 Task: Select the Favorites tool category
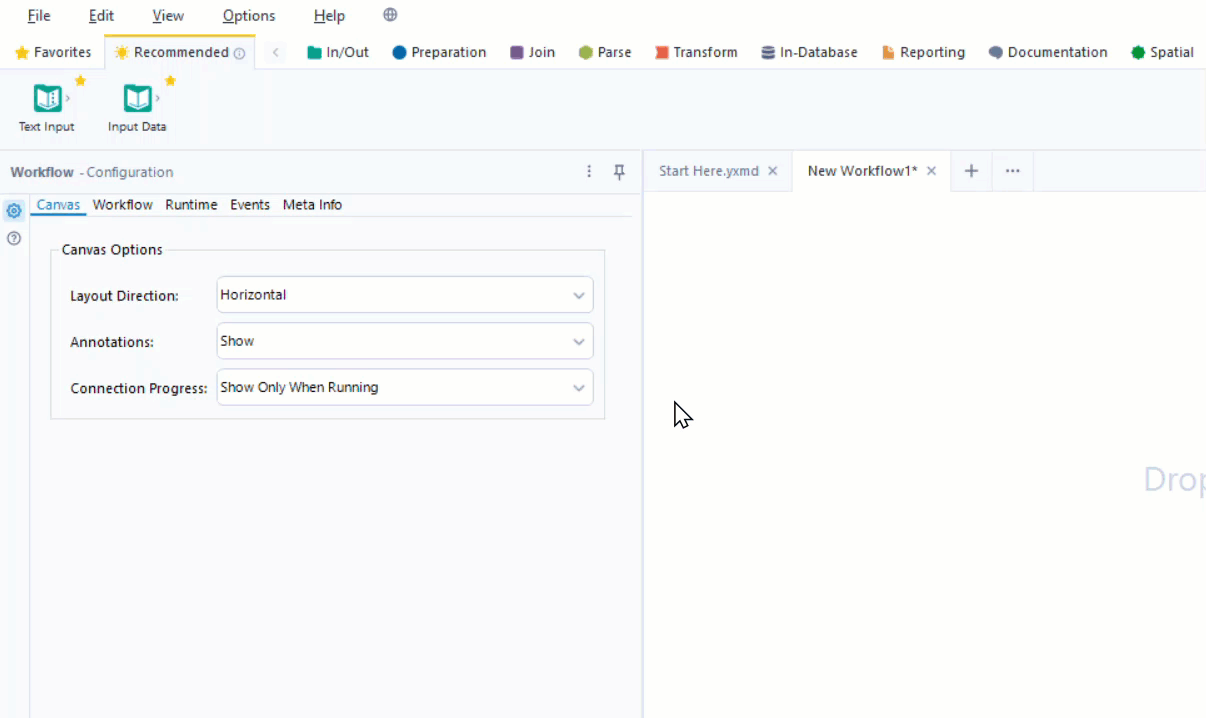coord(53,52)
